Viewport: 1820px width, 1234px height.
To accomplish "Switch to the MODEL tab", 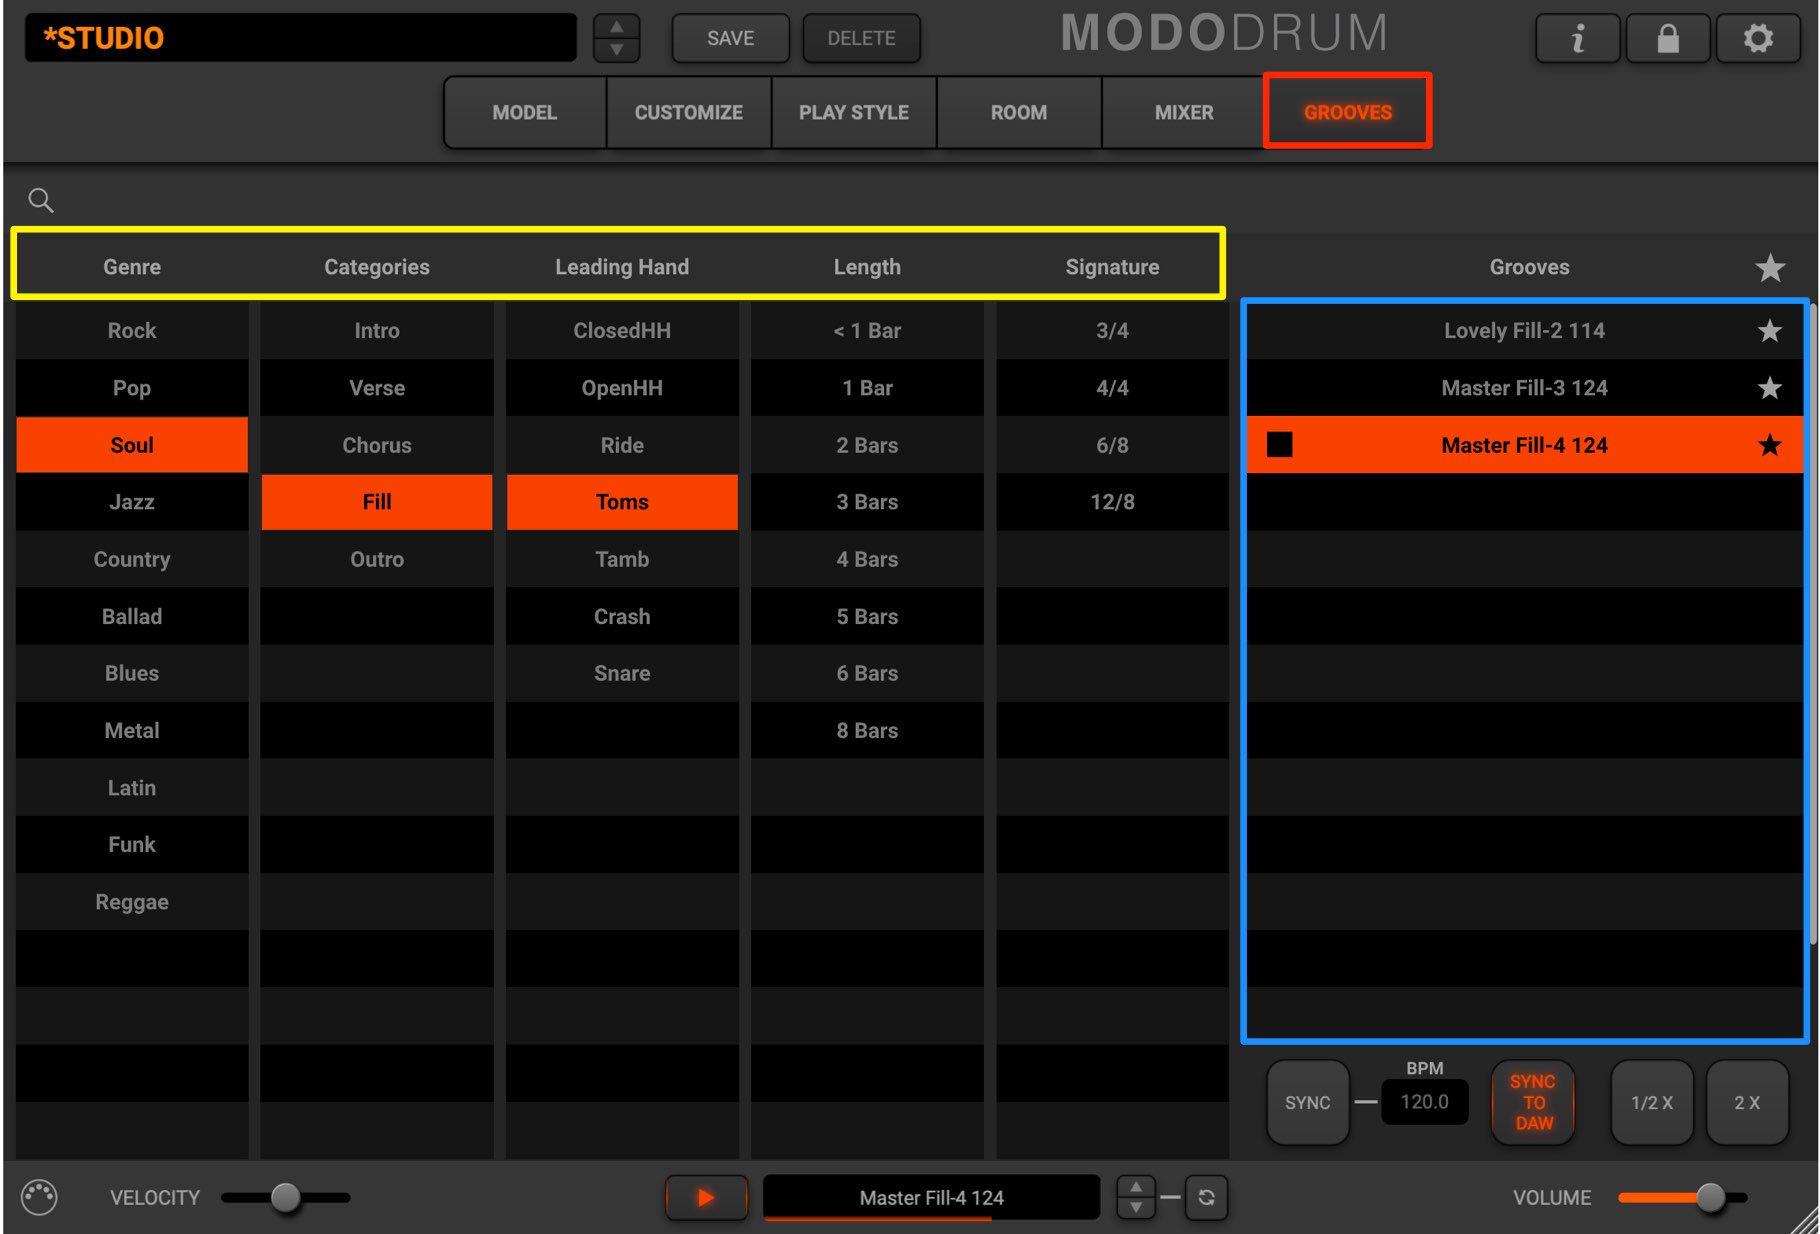I will (524, 112).
